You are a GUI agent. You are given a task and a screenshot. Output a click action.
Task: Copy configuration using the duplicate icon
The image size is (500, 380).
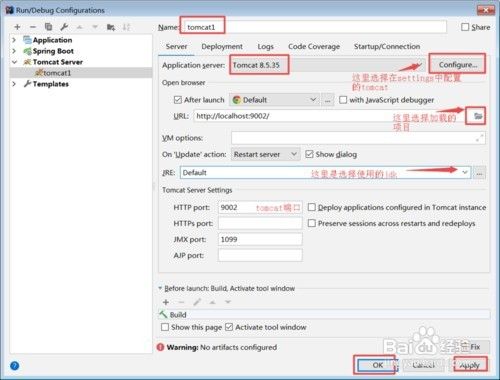[x=48, y=27]
